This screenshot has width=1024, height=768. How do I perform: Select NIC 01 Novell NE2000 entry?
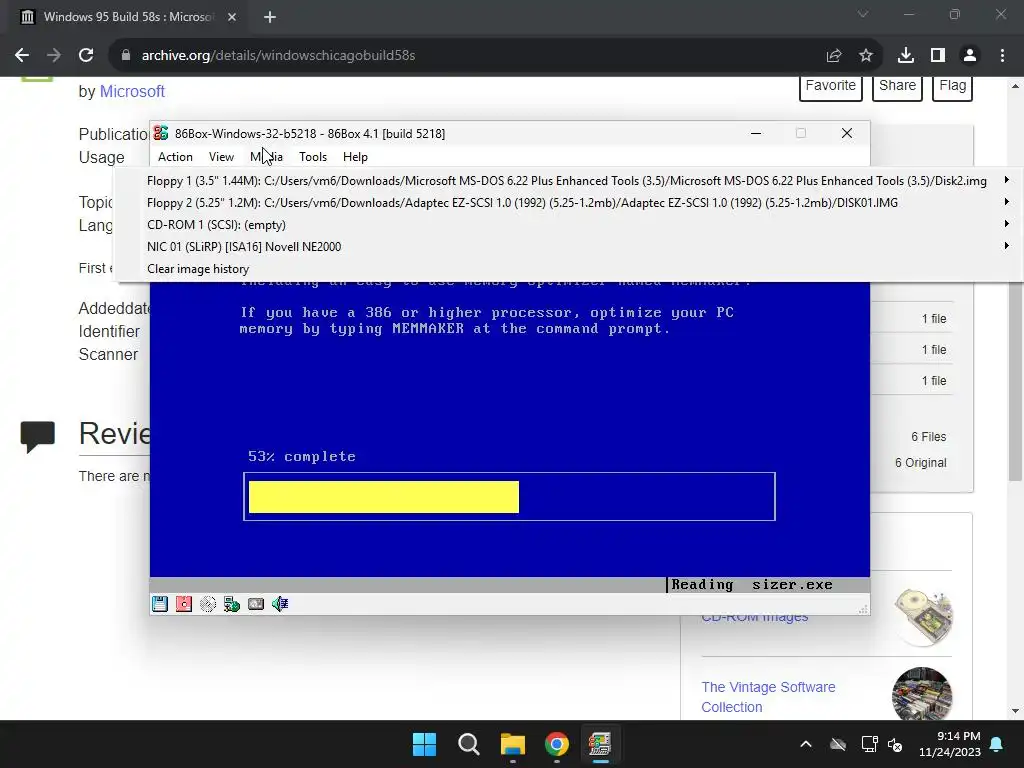click(x=567, y=247)
